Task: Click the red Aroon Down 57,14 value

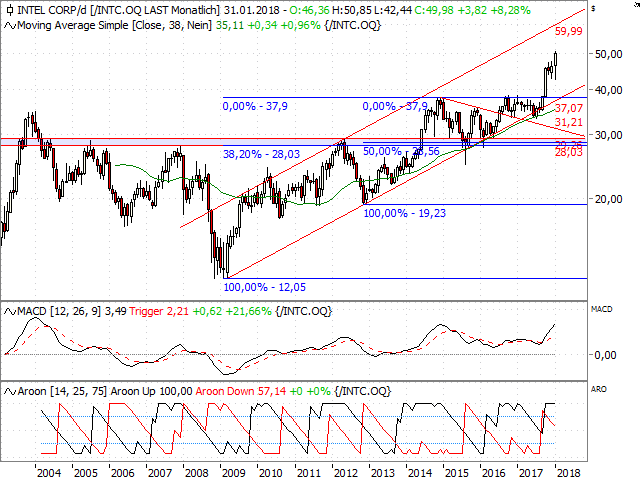Action: (241, 391)
